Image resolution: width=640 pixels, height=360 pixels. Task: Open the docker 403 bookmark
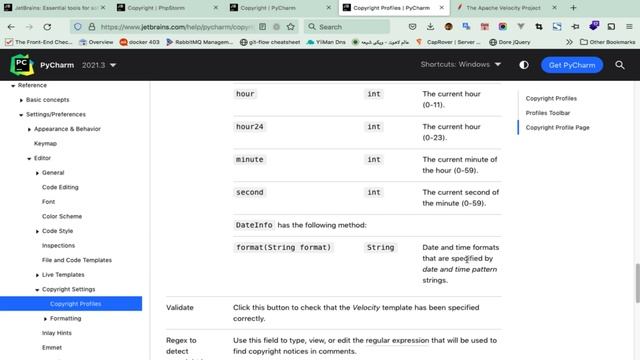140,42
